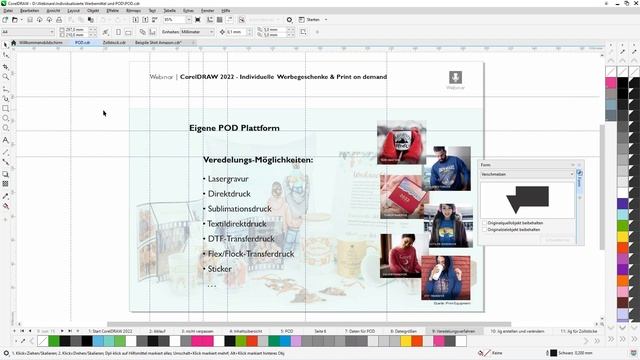Viewport: 640px width, 360px height.
Task: Go to page tab '1: Start CorelDRAW 2022'
Action: (111, 331)
